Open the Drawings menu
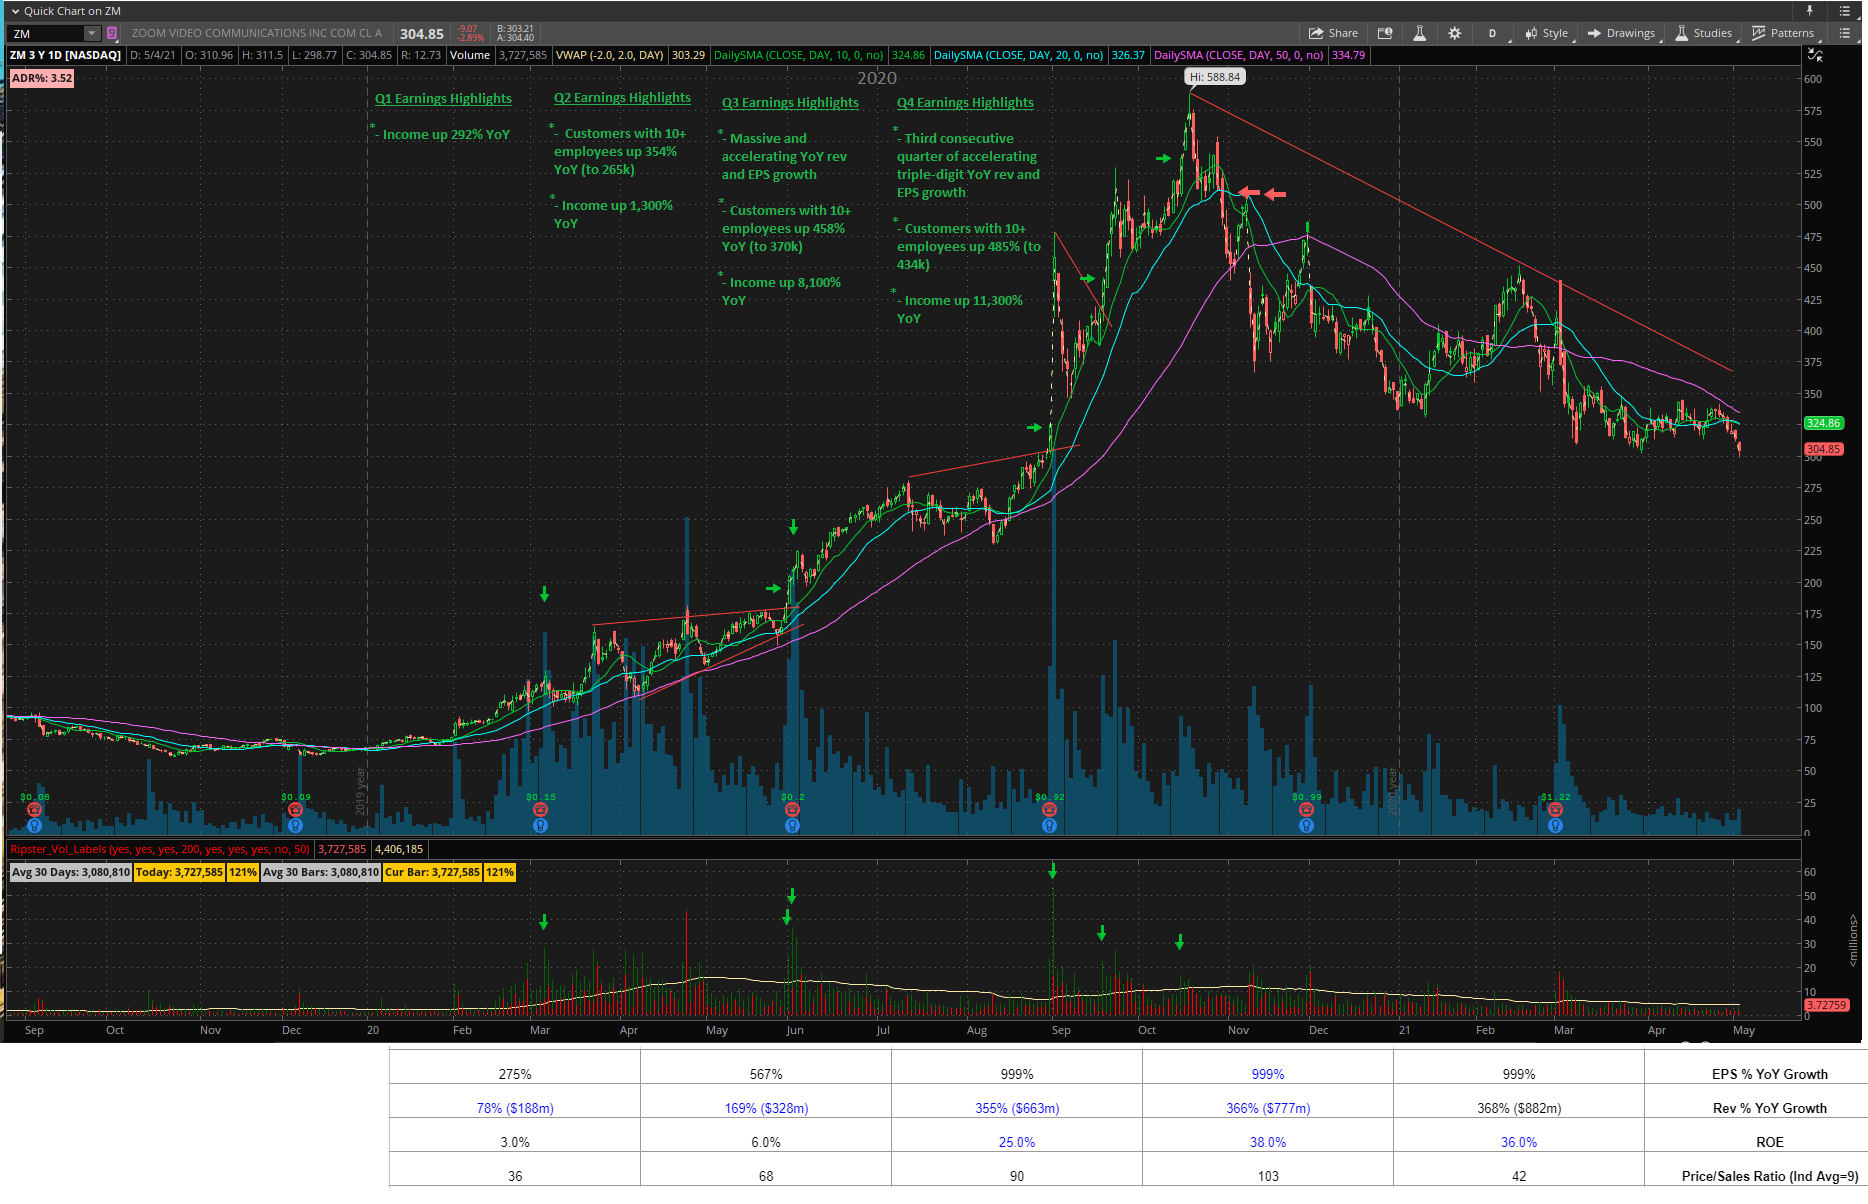This screenshot has height=1204, width=1868. tap(1621, 33)
